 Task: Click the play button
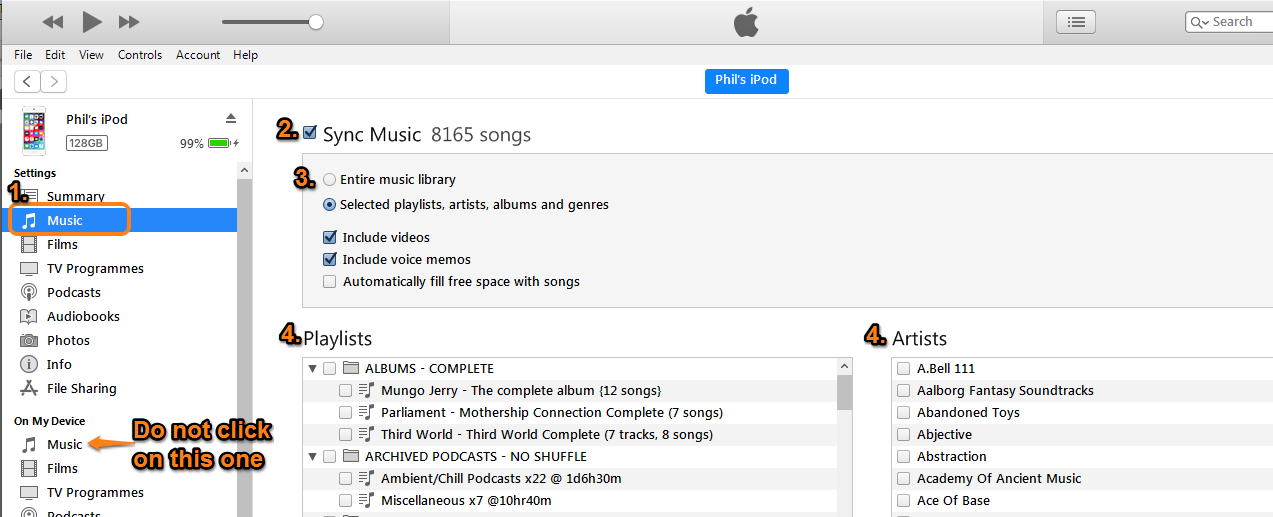tap(92, 21)
